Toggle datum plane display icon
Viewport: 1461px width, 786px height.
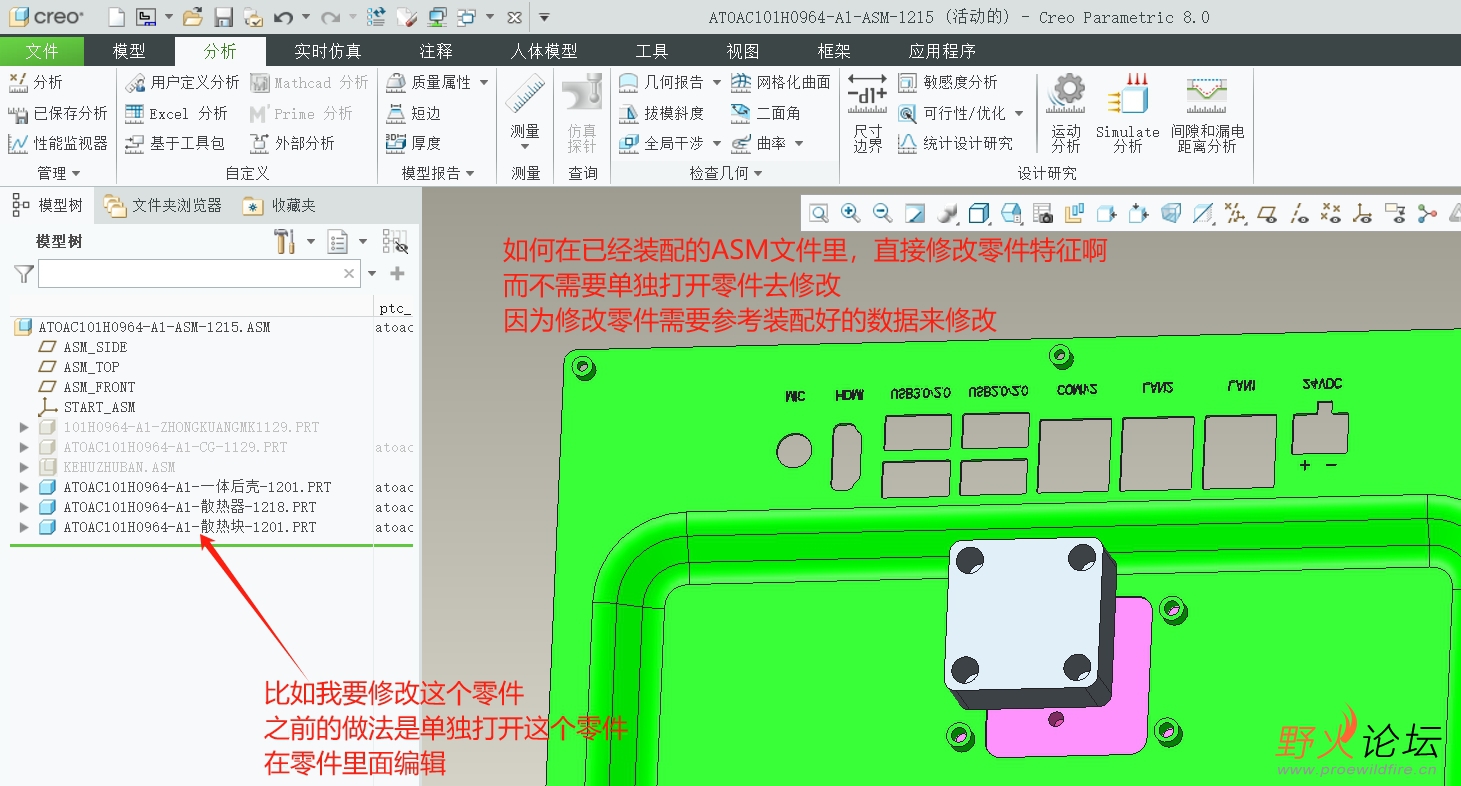click(x=1267, y=213)
